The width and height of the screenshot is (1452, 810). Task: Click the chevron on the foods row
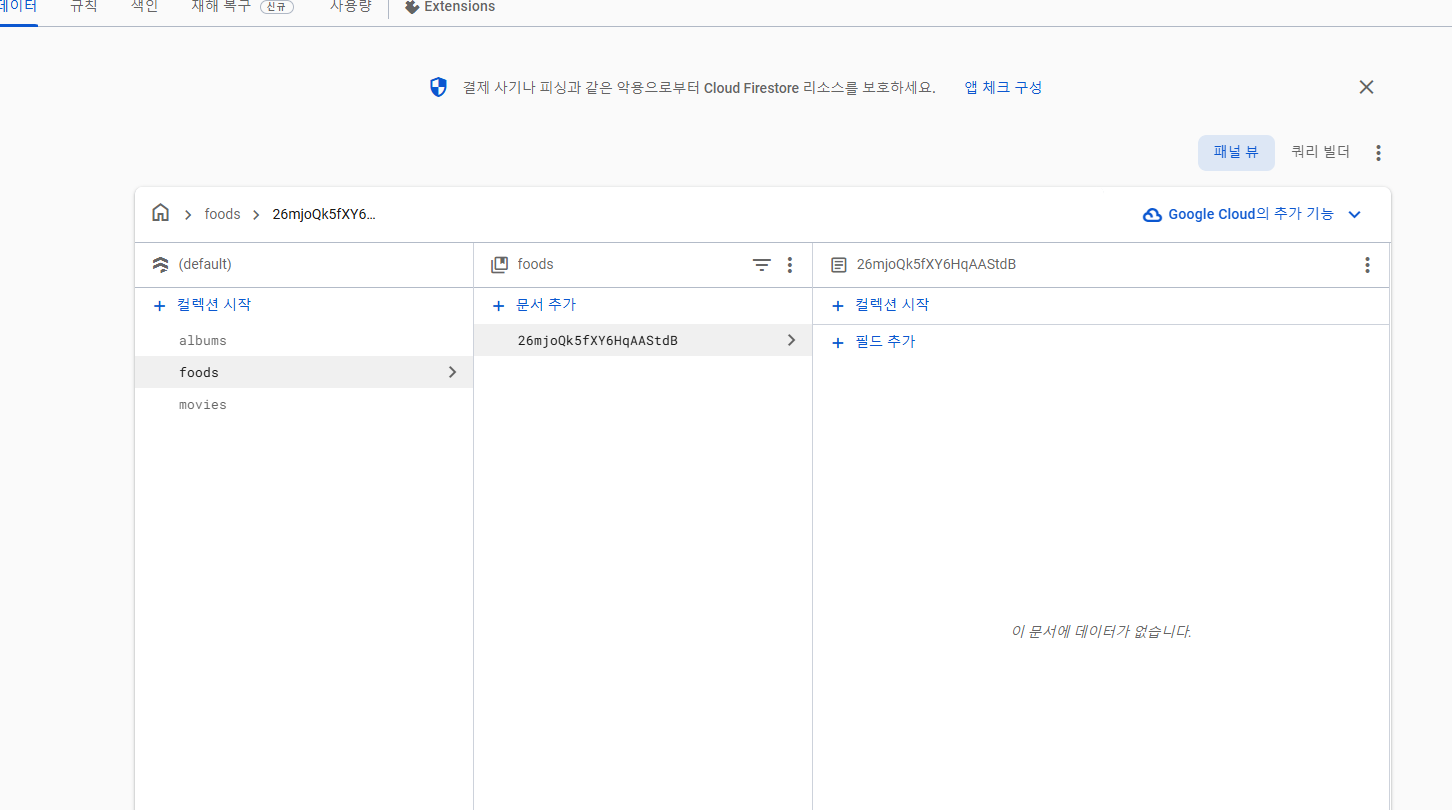(x=452, y=372)
